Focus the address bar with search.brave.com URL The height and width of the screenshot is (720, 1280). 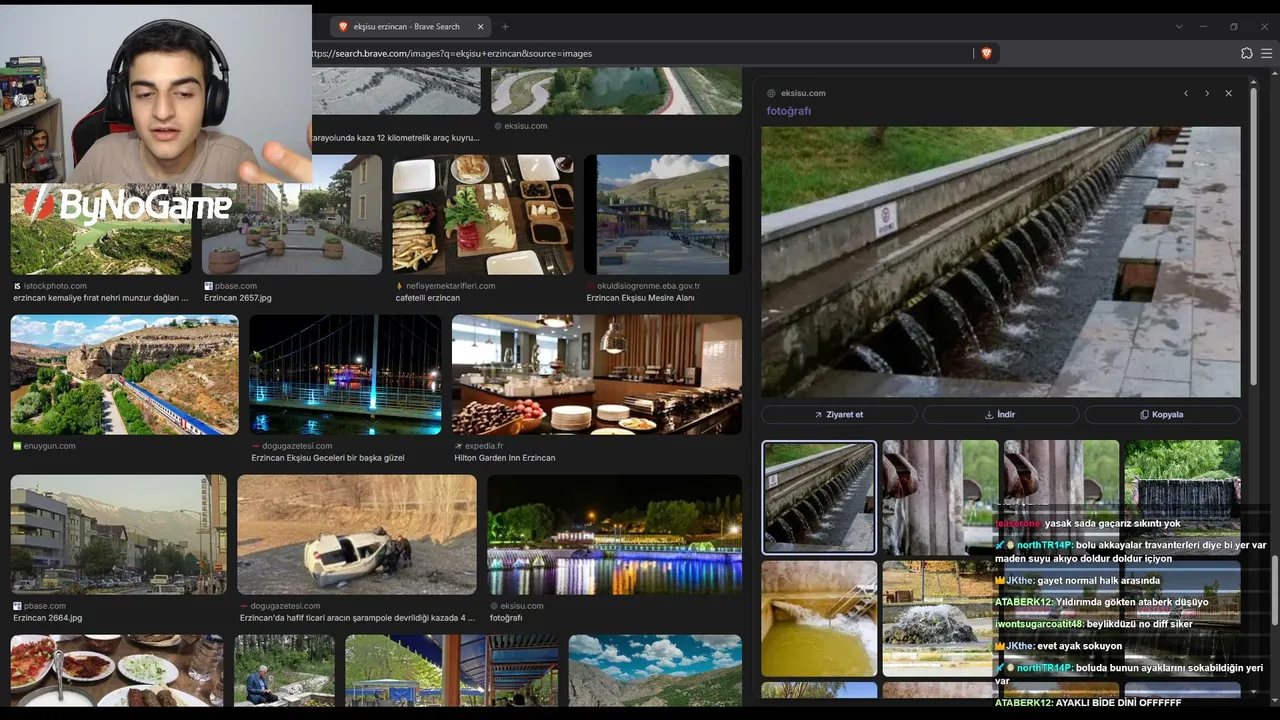[640, 53]
